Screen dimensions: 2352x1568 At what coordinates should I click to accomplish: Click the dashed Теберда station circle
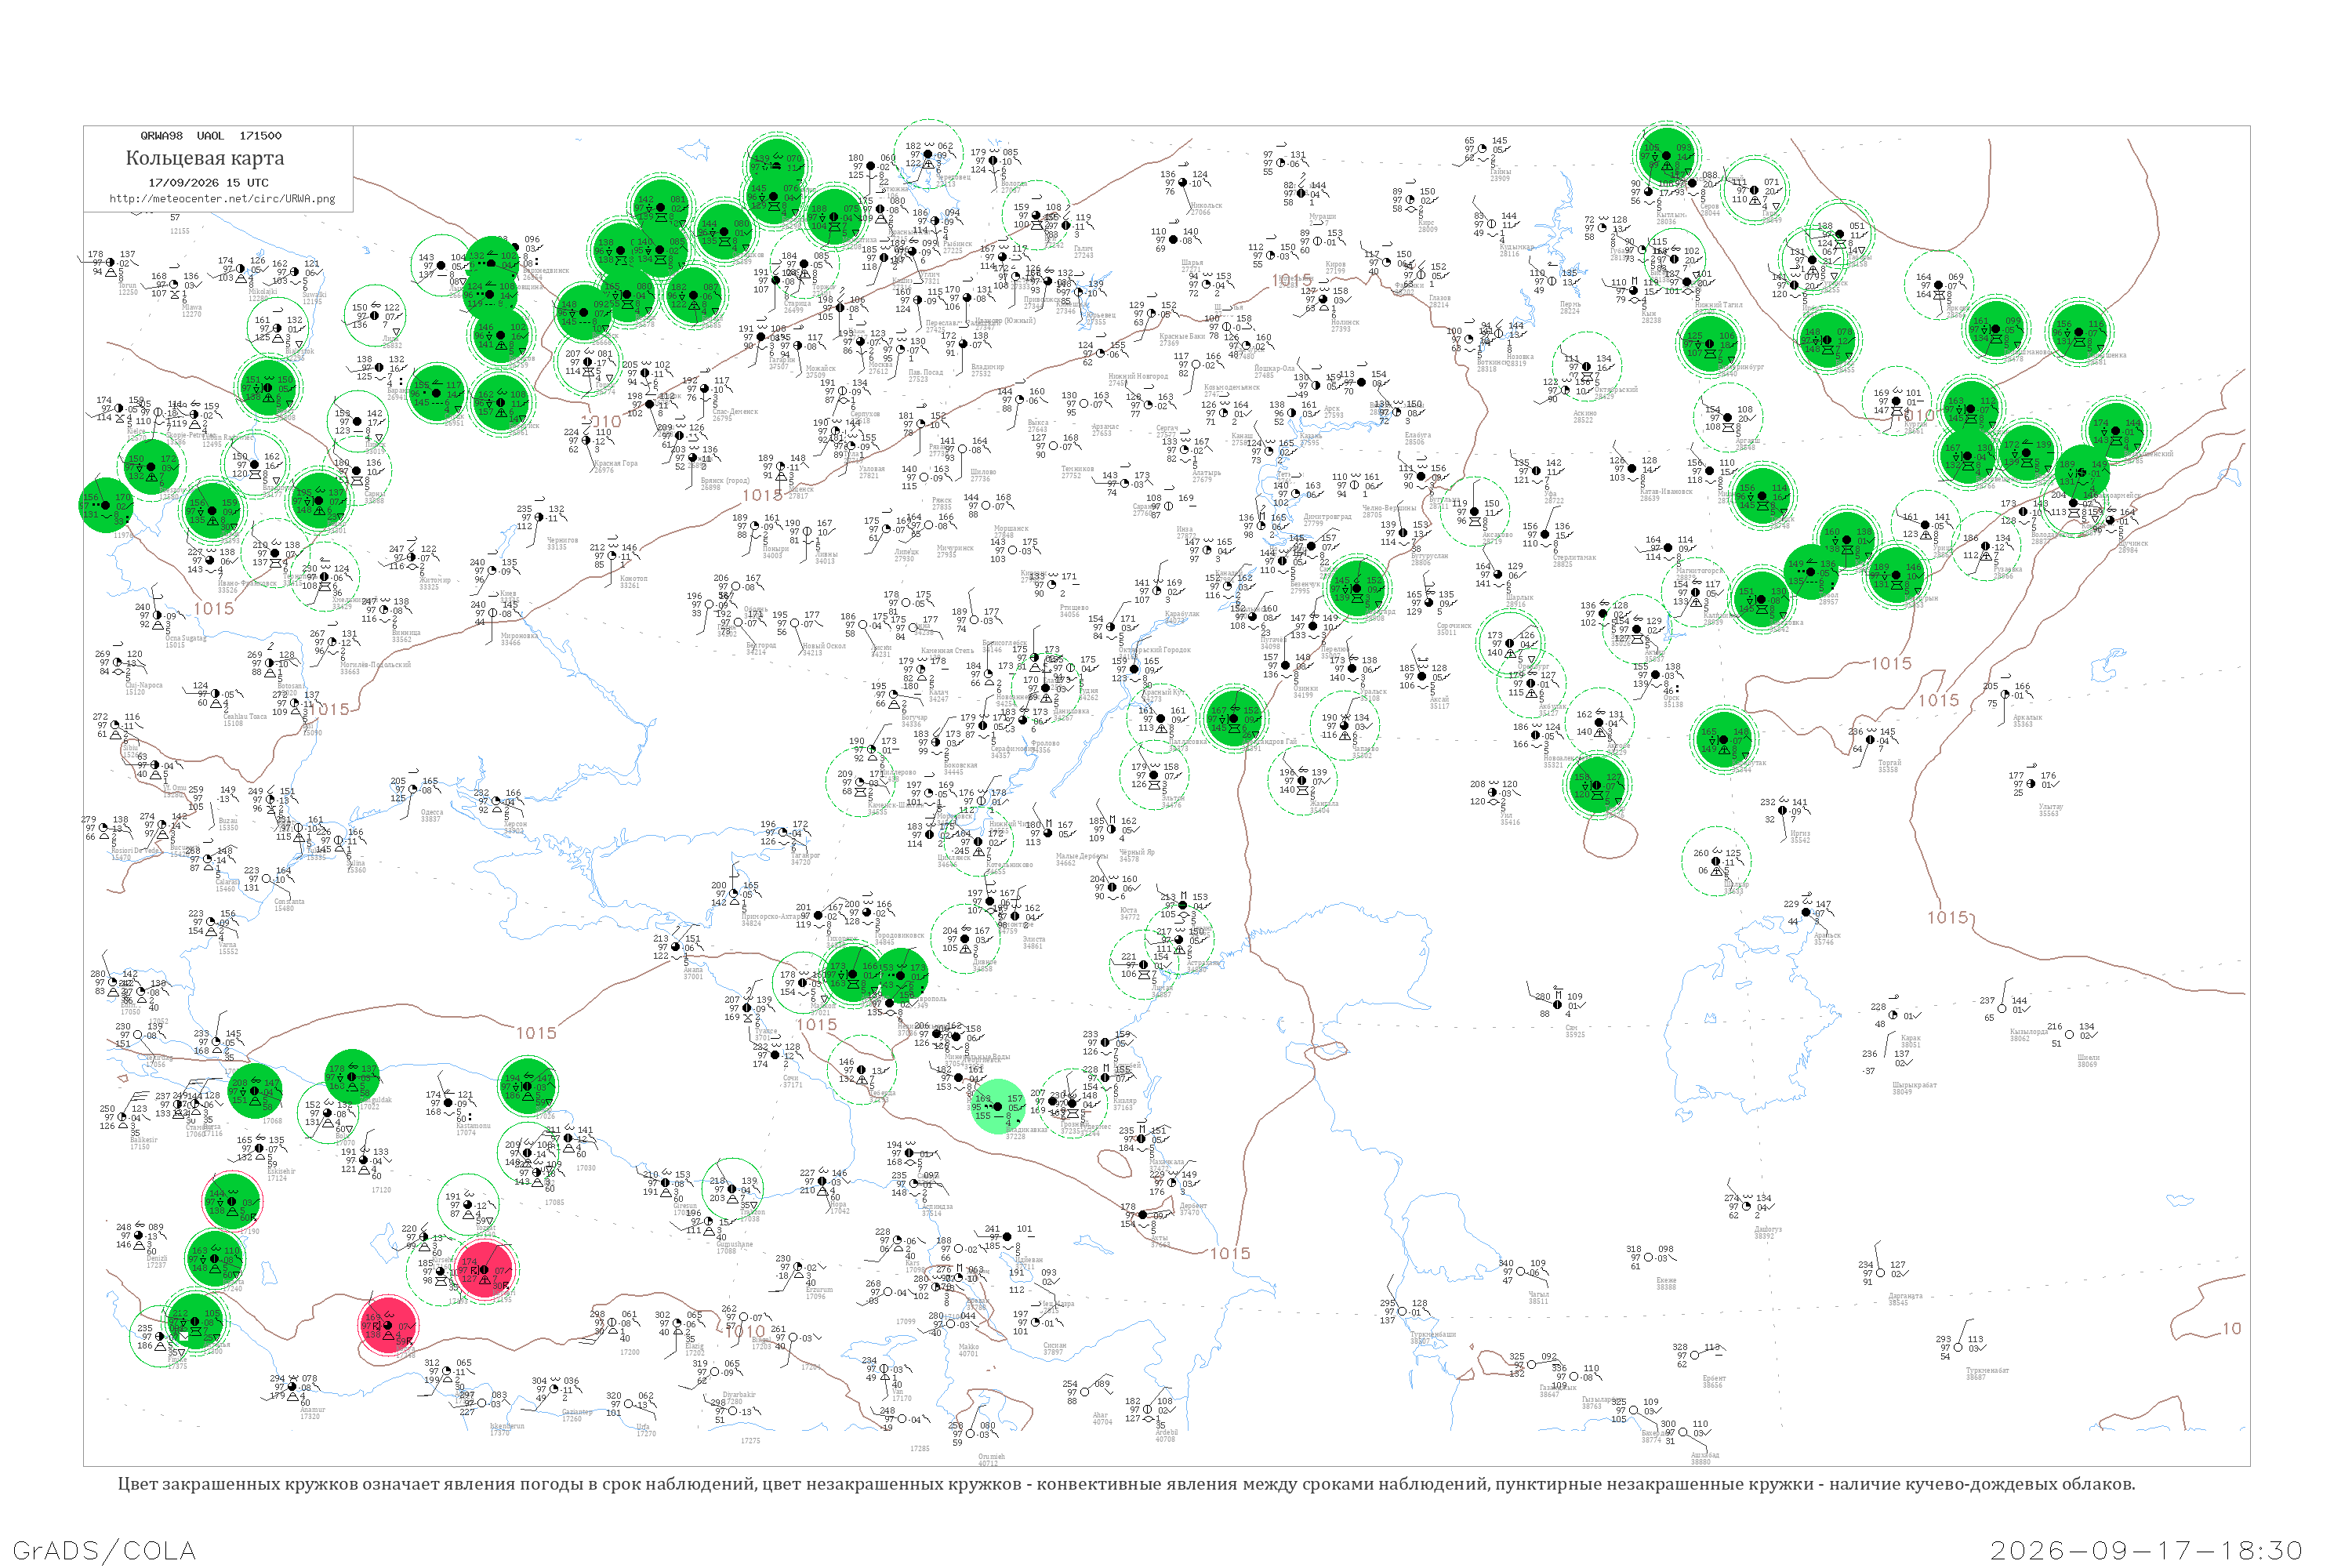coord(861,1070)
